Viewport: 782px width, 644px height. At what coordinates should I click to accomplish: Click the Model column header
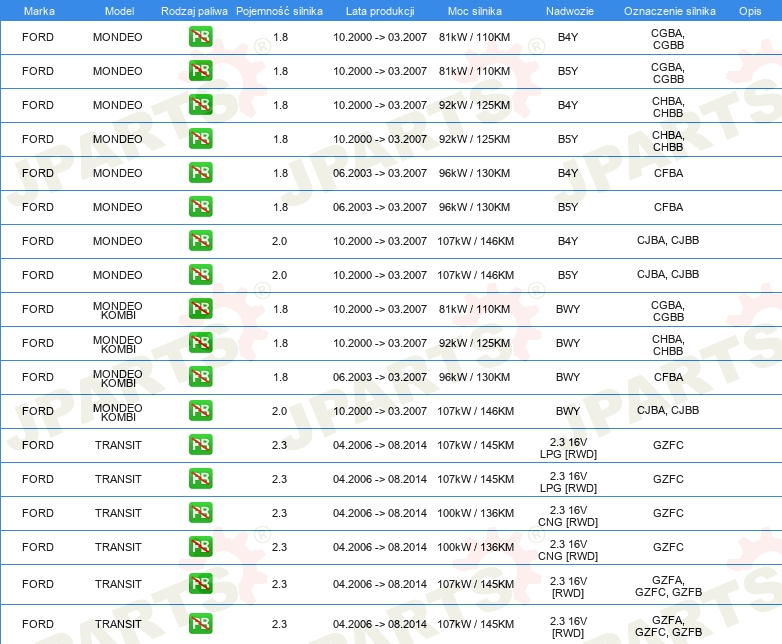119,11
